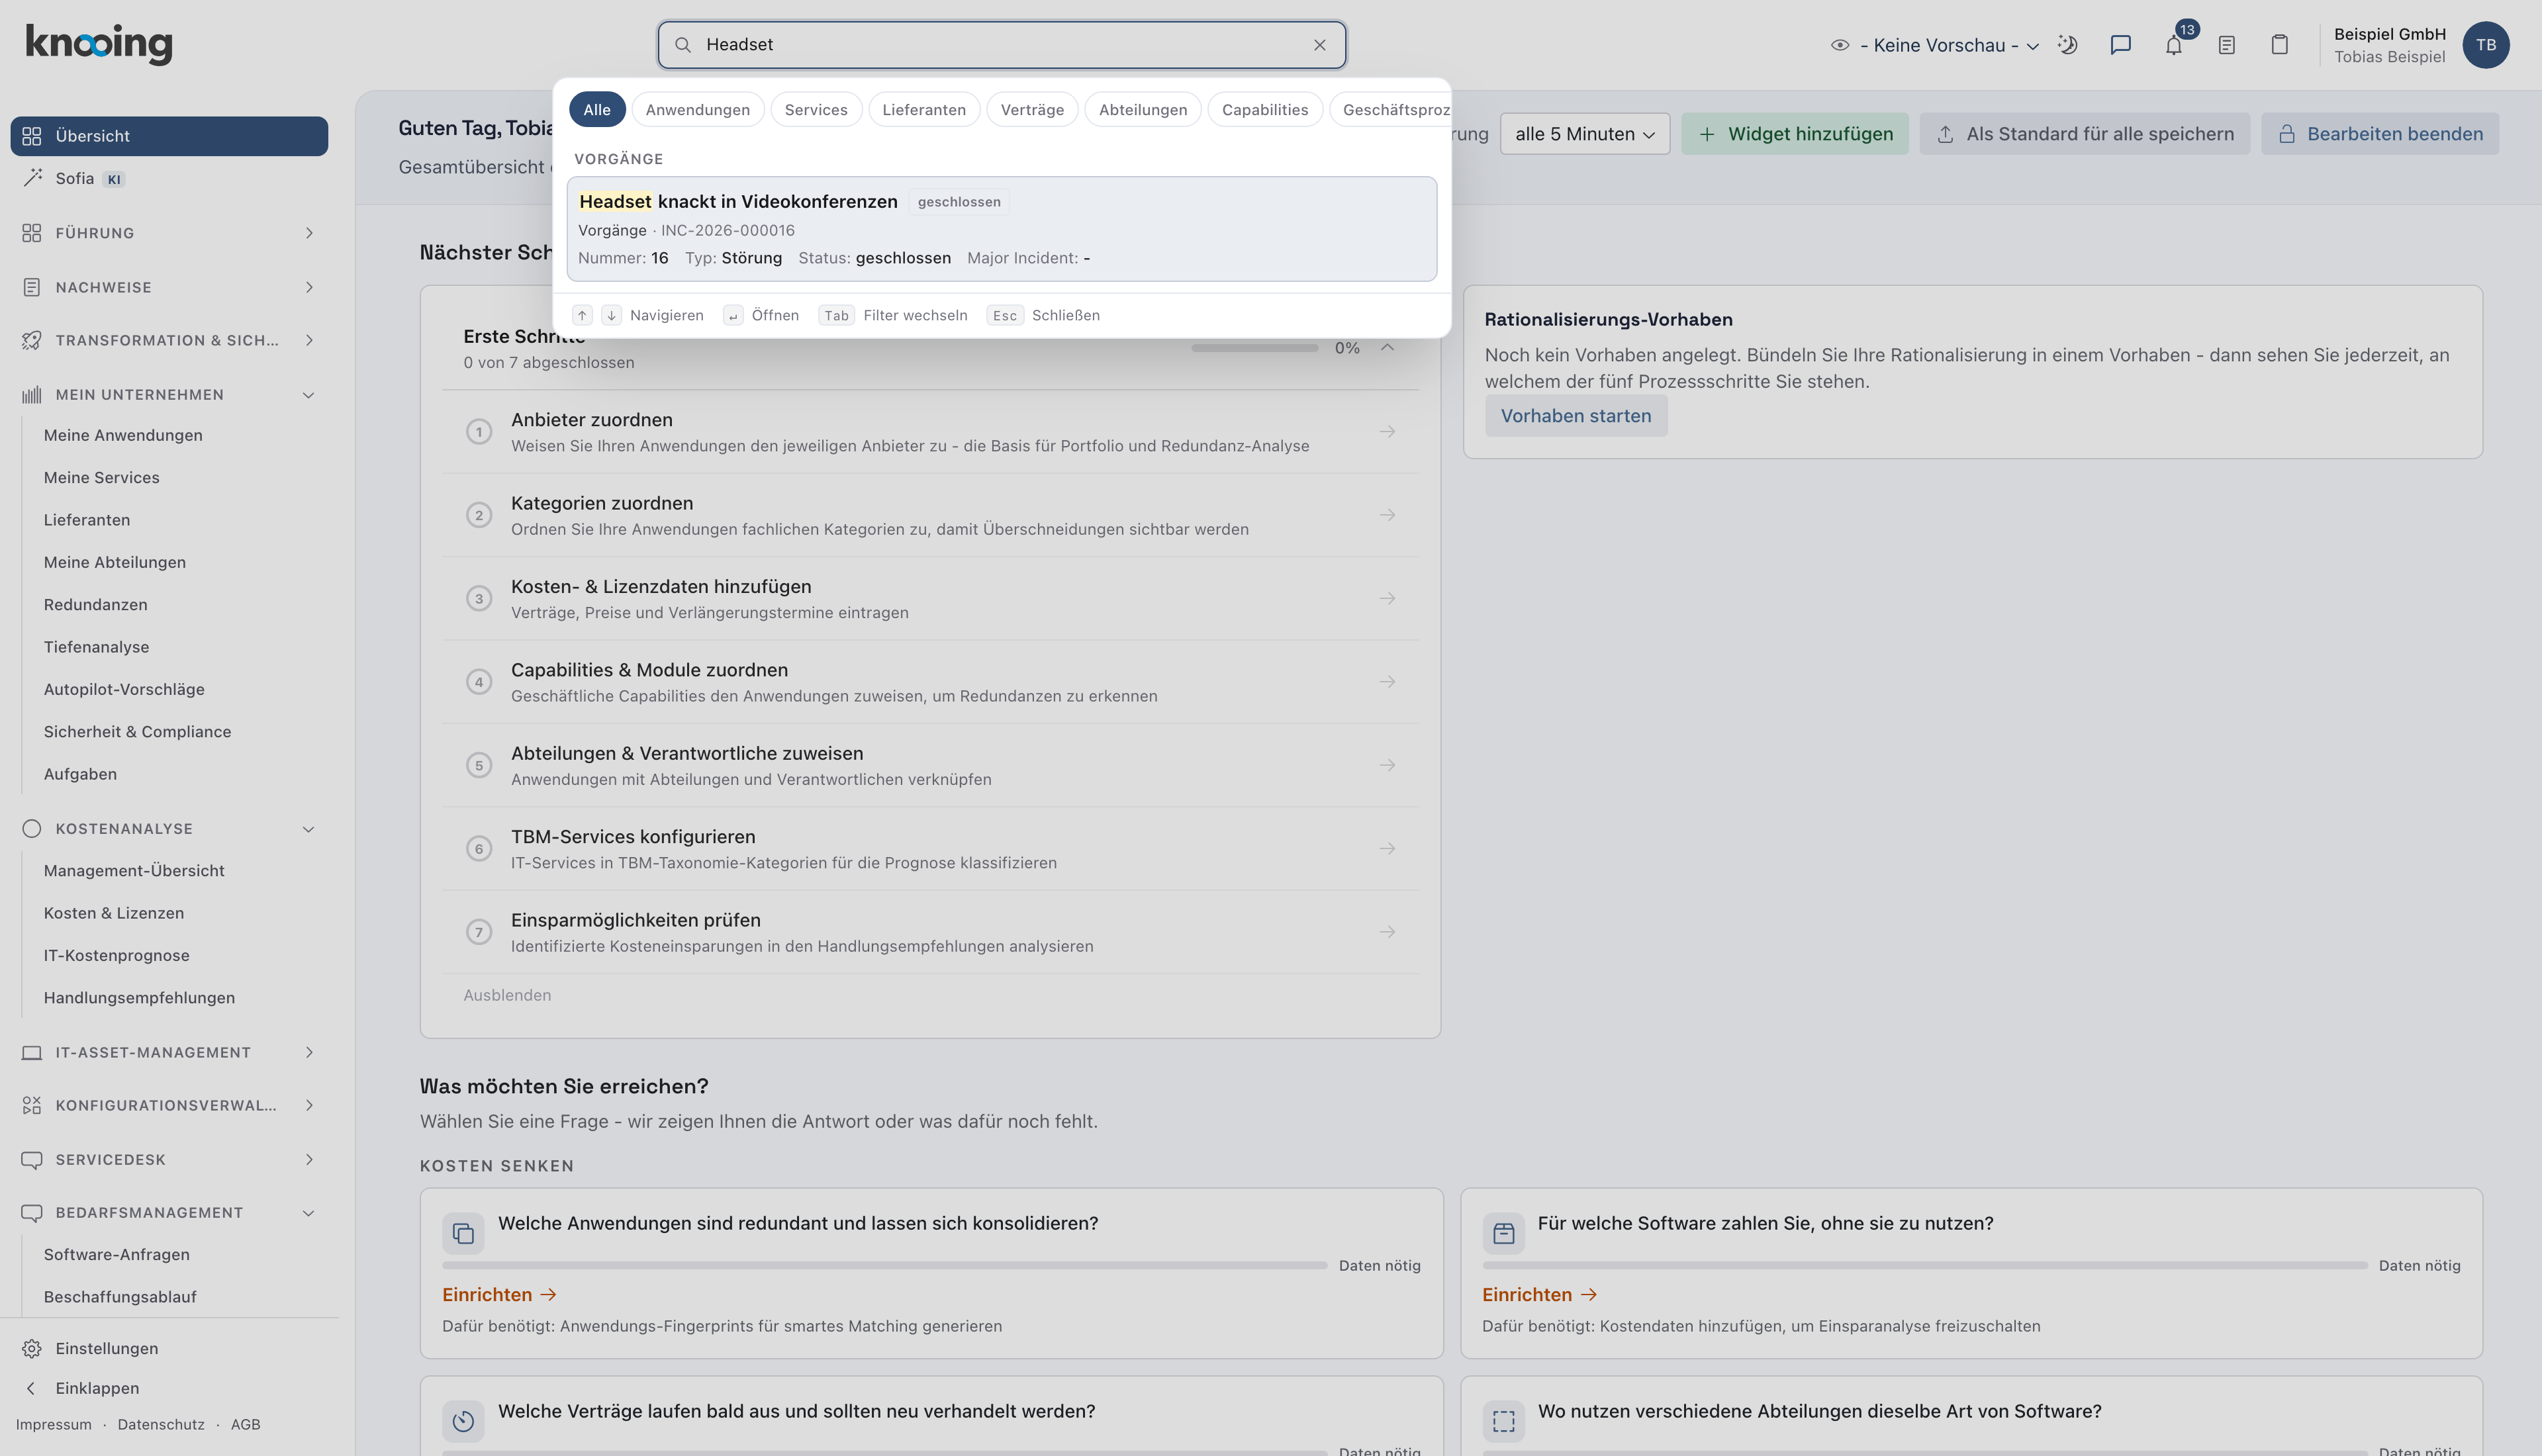Image resolution: width=2542 pixels, height=1456 pixels.
Task: Collapse the Erste Schritte checklist chevron
Action: (1387, 347)
